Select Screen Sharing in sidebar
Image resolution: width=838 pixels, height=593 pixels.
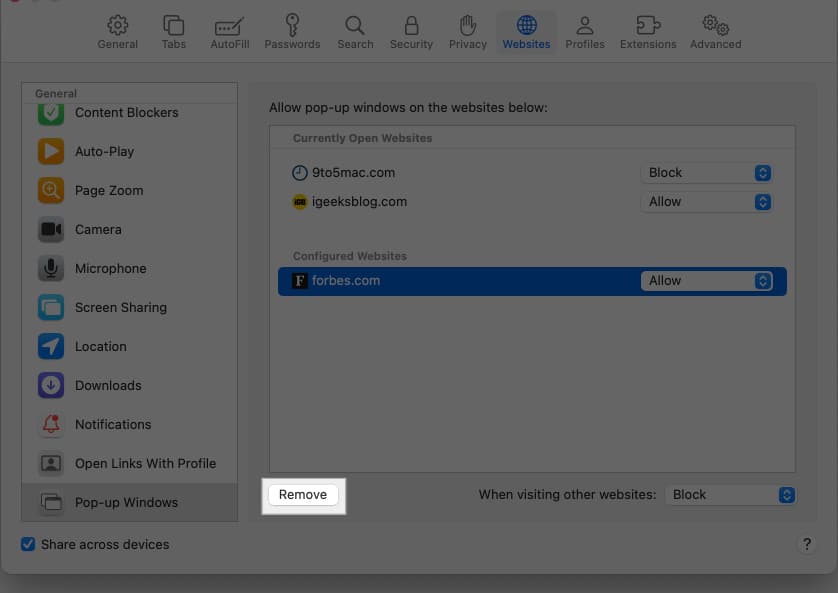pyautogui.click(x=121, y=308)
